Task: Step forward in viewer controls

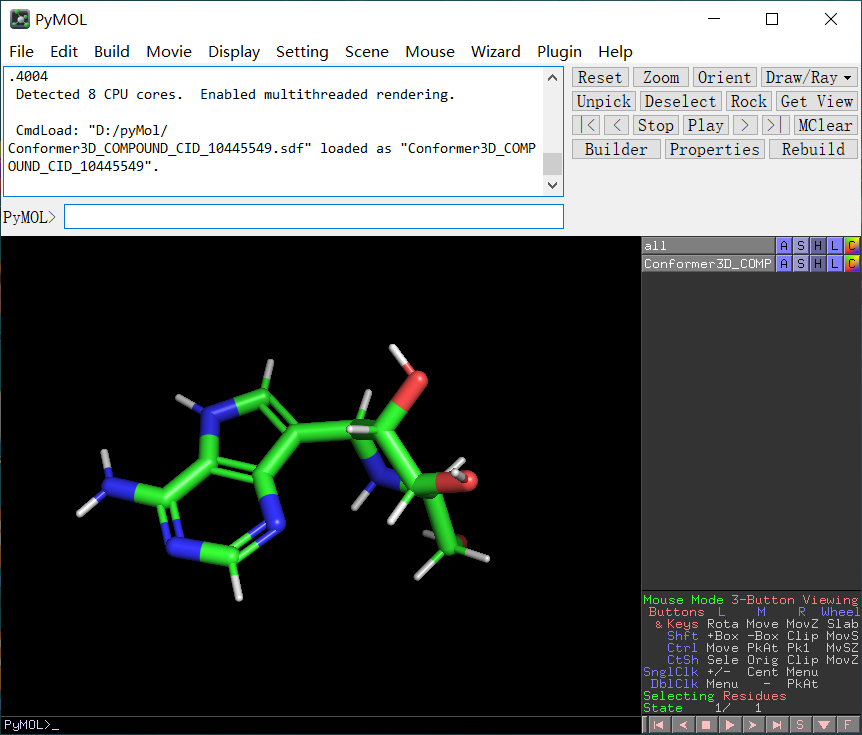Action: (x=753, y=725)
